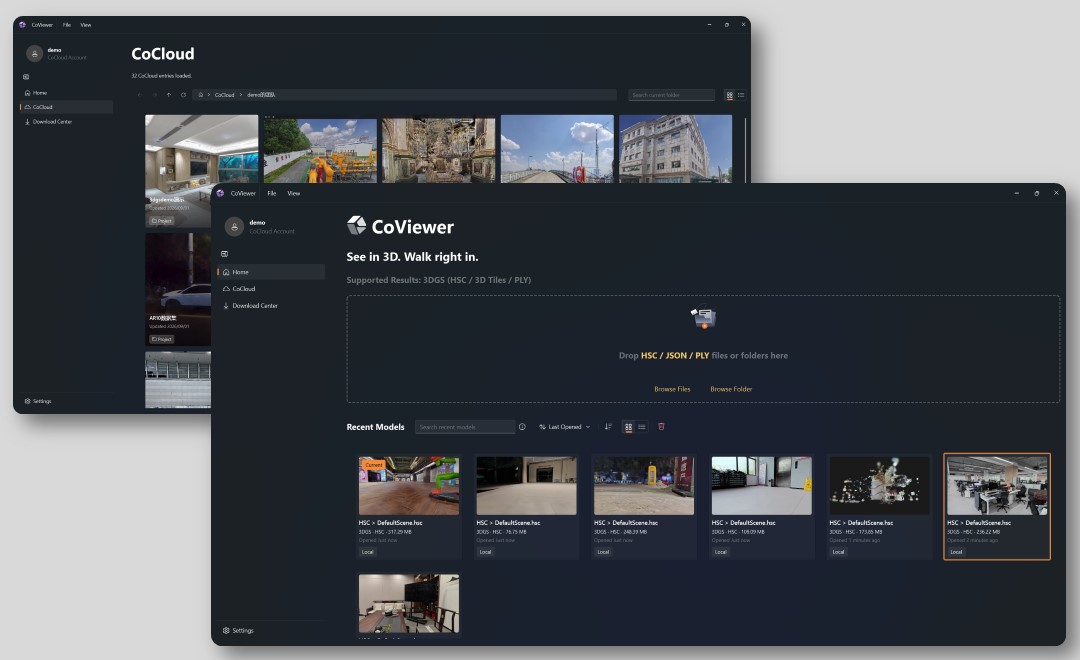
Task: Open File menu in the front window
Action: (271, 194)
